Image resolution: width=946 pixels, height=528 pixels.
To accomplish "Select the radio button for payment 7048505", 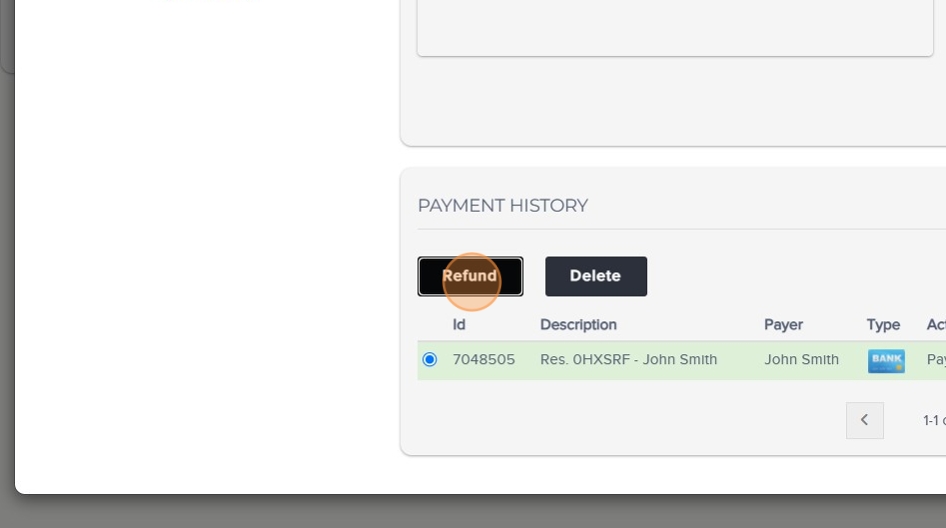I will (x=430, y=360).
